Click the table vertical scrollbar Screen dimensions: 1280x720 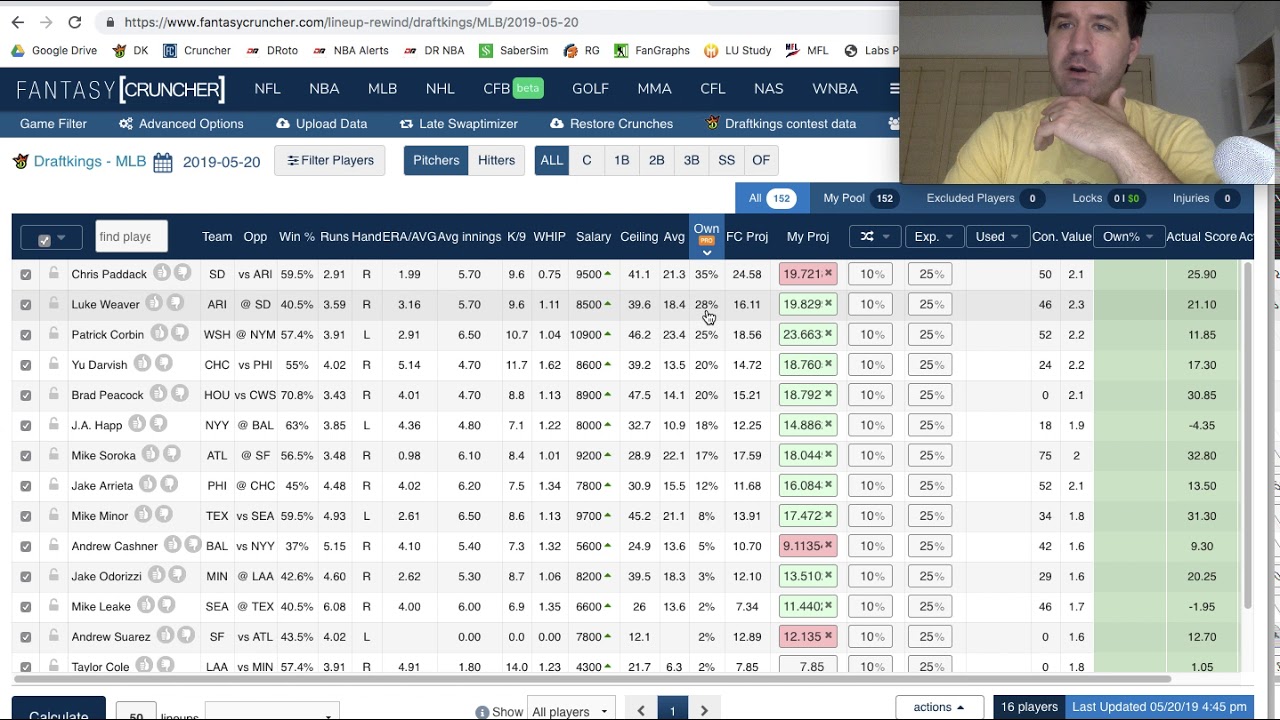point(1246,435)
